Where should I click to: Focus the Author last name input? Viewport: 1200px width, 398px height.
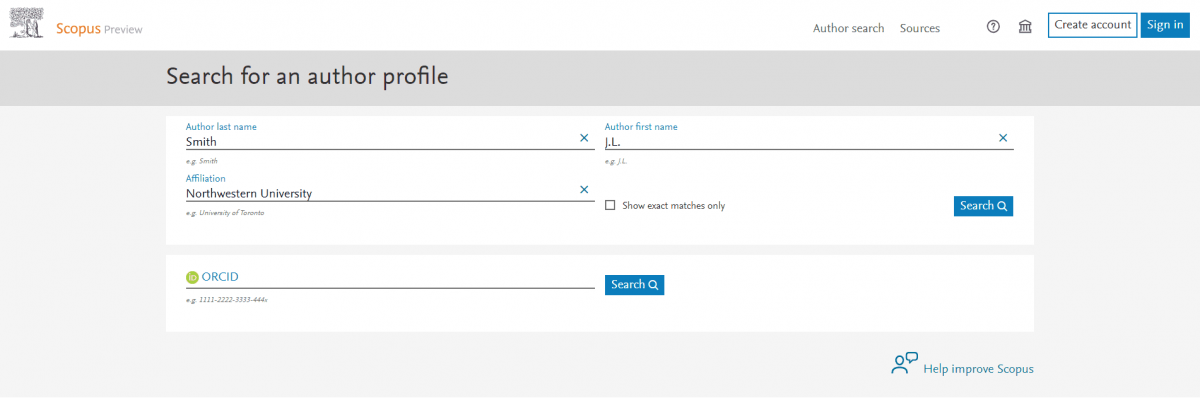[381, 142]
